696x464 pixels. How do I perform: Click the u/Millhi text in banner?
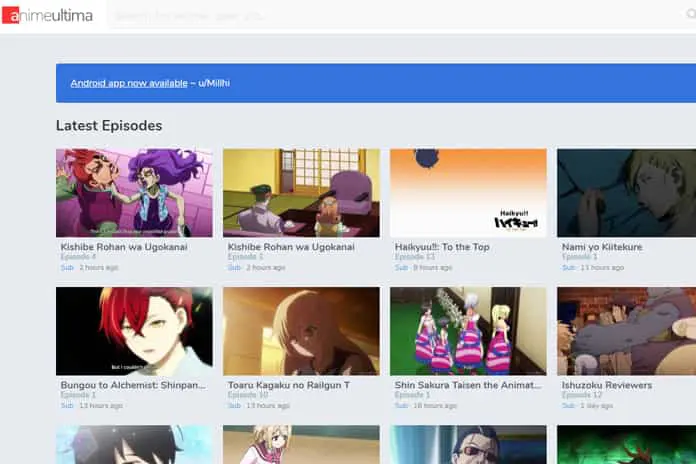(x=214, y=83)
